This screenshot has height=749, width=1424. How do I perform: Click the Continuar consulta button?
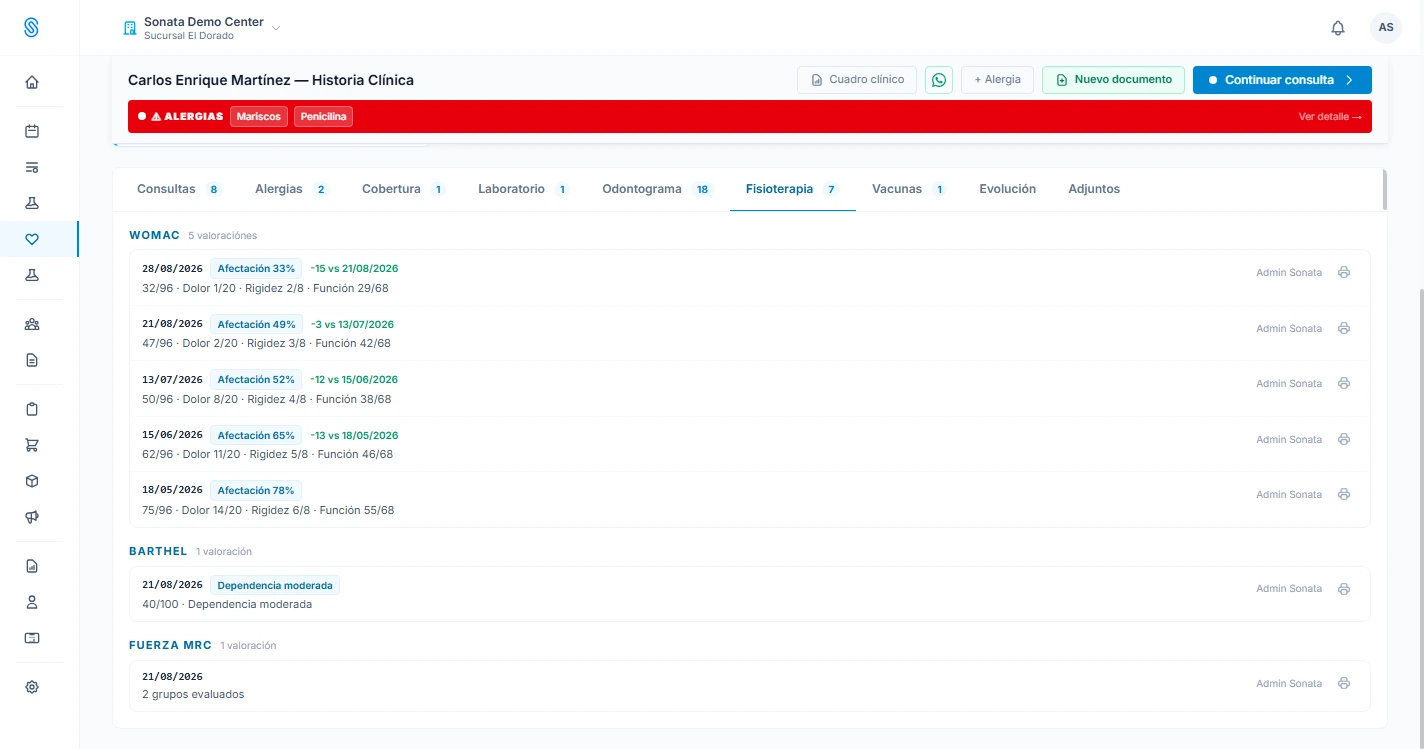(1282, 80)
